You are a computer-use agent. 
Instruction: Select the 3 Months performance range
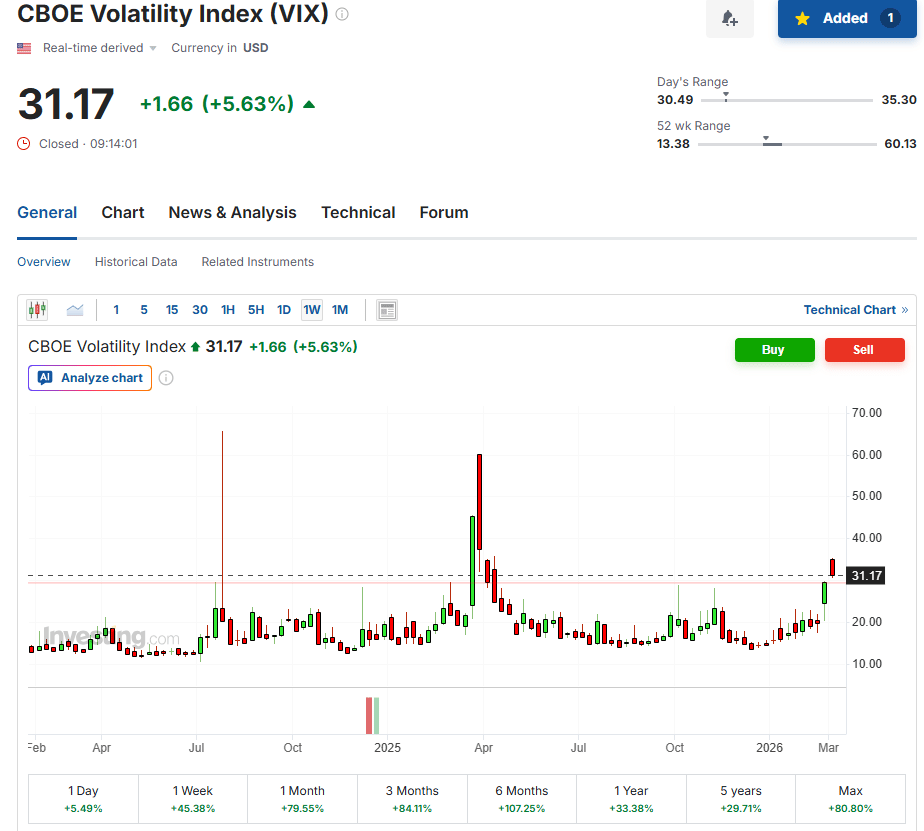412,799
